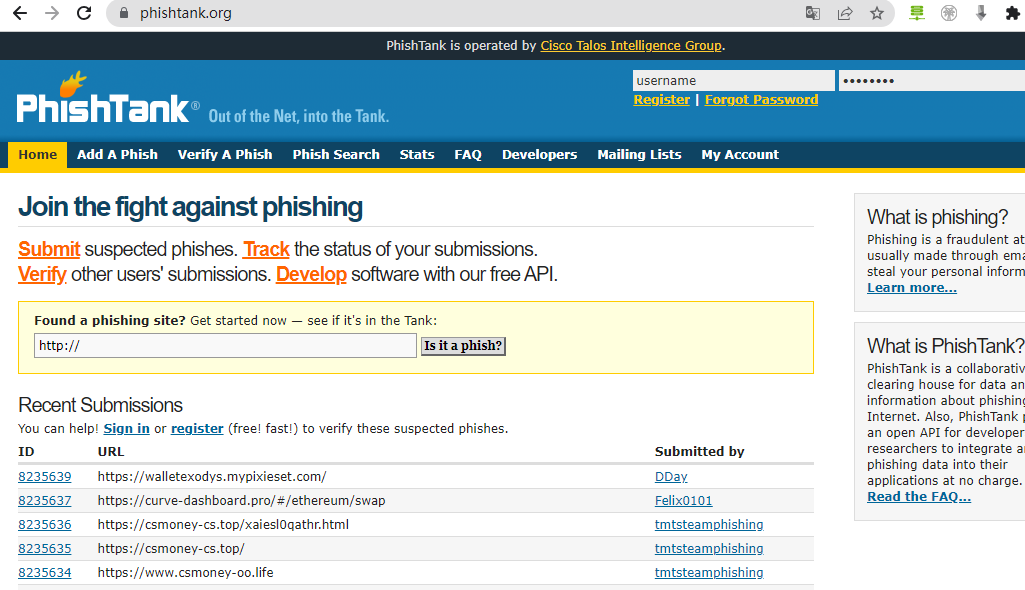Open the Stats tab

(416, 155)
